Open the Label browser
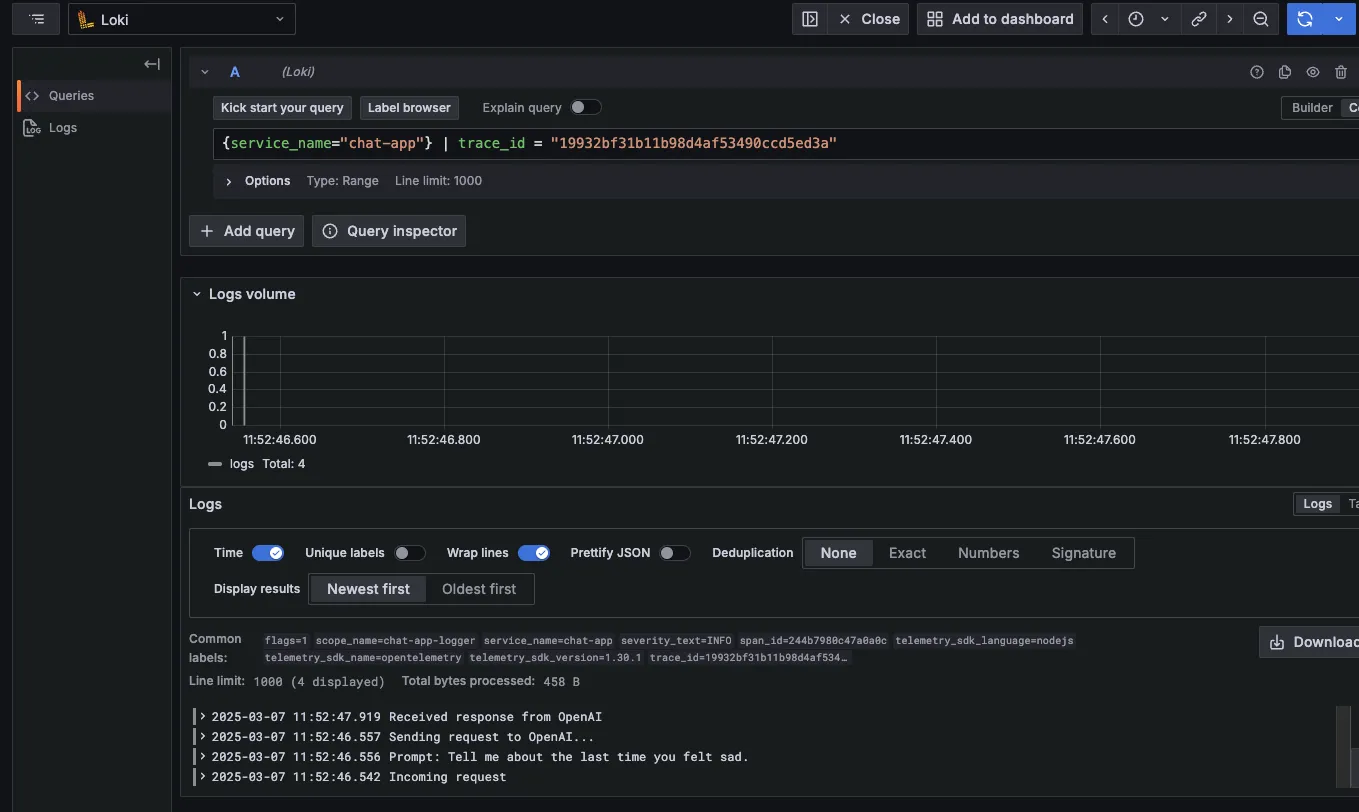 (x=409, y=107)
